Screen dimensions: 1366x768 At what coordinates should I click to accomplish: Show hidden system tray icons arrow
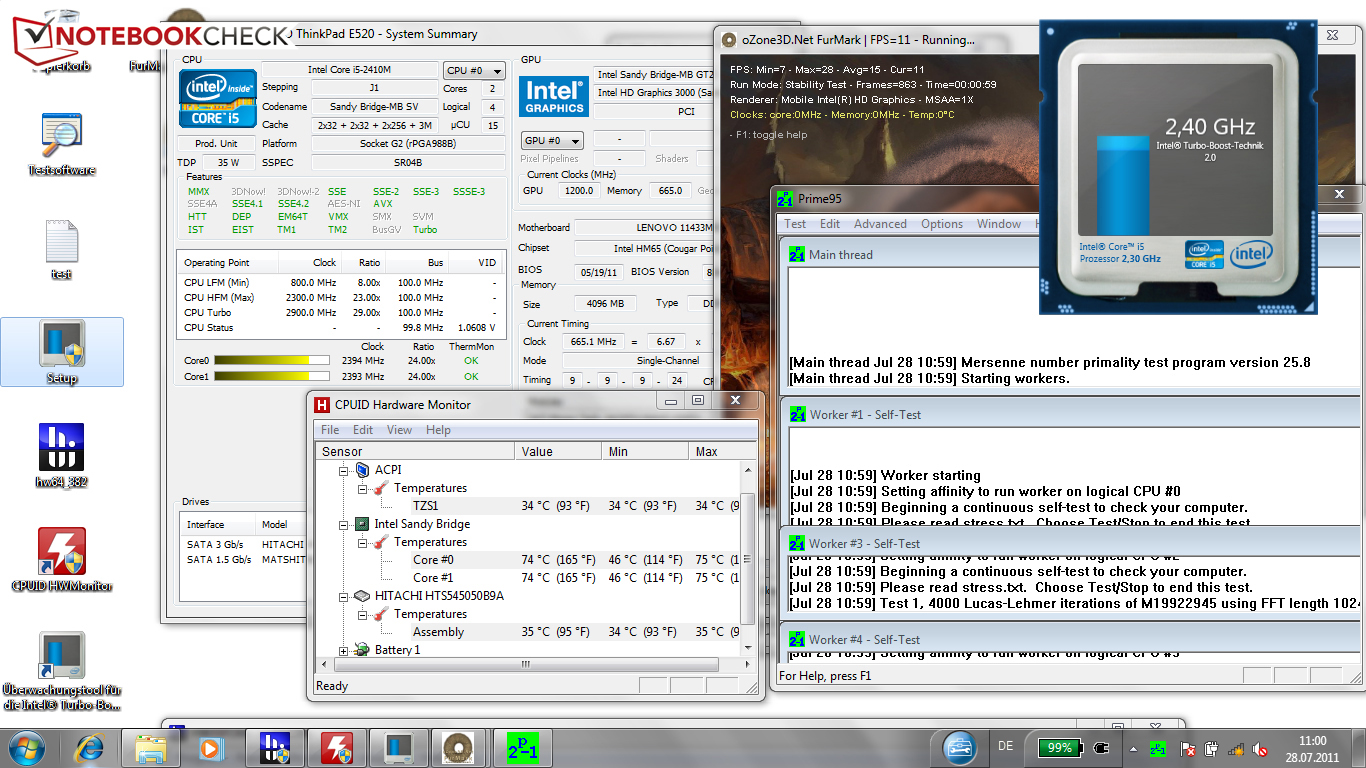pos(1133,748)
